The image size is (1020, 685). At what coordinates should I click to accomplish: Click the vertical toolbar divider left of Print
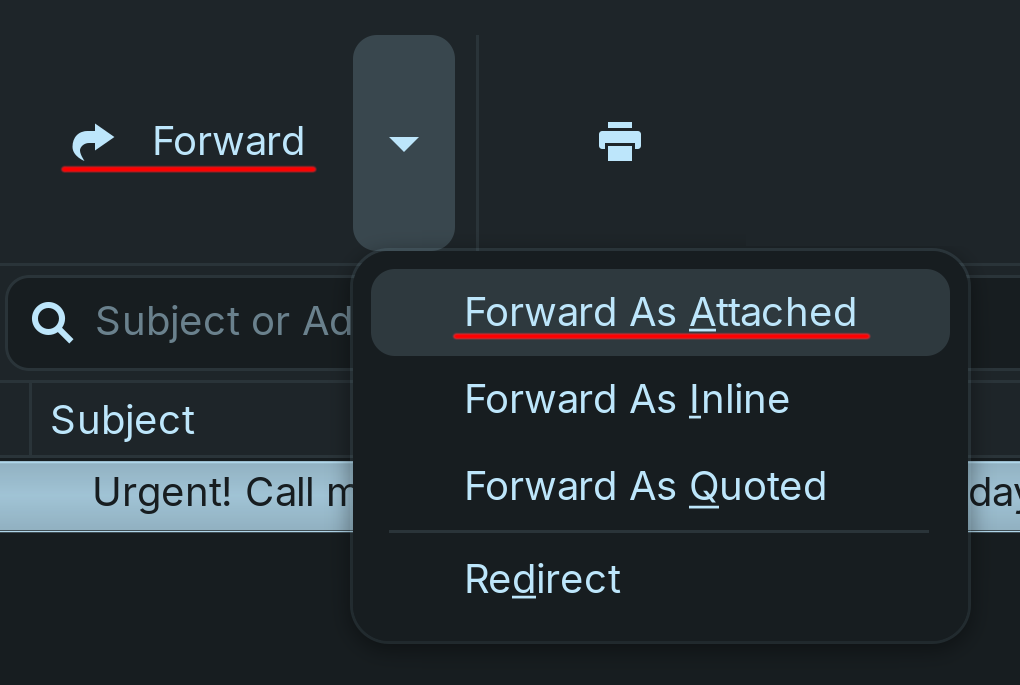click(x=478, y=142)
